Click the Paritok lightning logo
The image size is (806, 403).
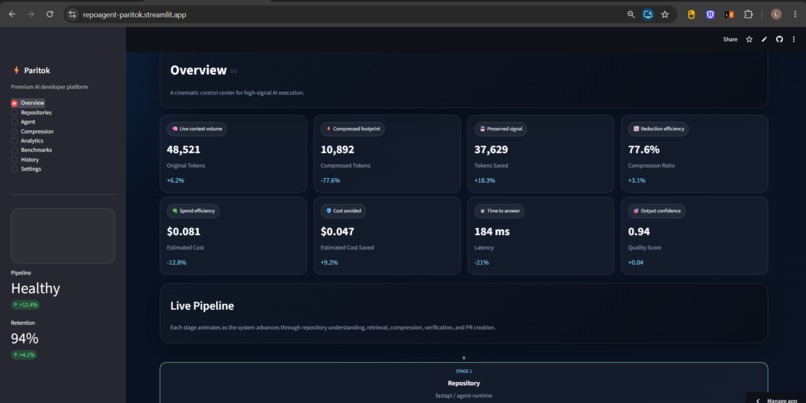tap(16, 70)
